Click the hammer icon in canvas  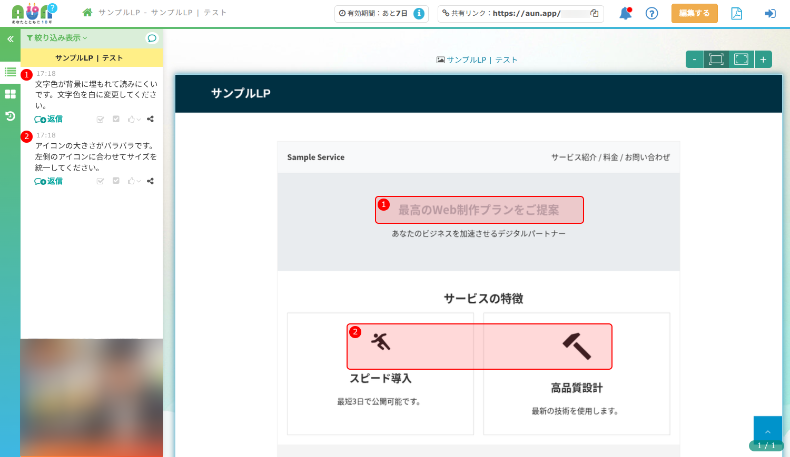(577, 346)
